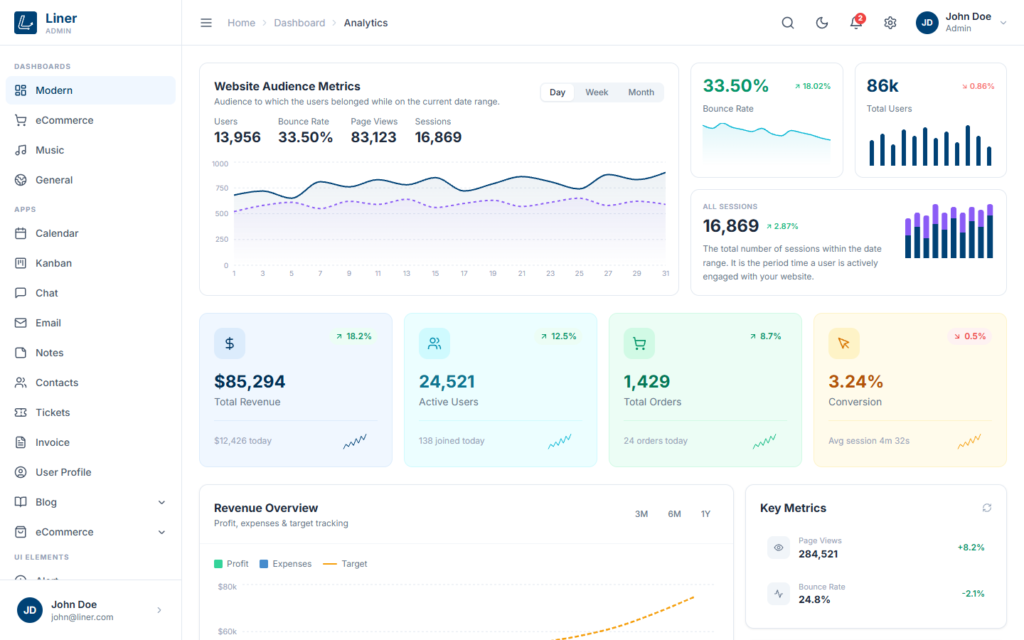
Task: Click the Tickets icon
Action: click(21, 412)
